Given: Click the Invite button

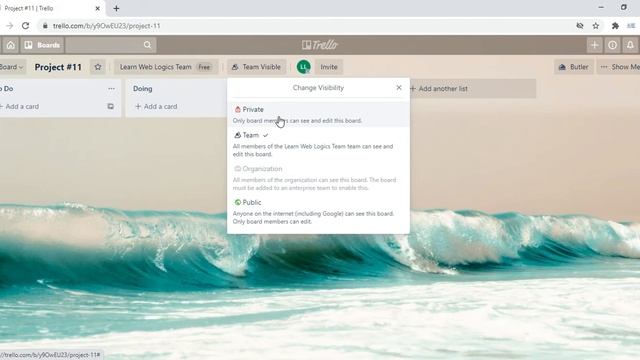Looking at the screenshot, I should point(329,67).
